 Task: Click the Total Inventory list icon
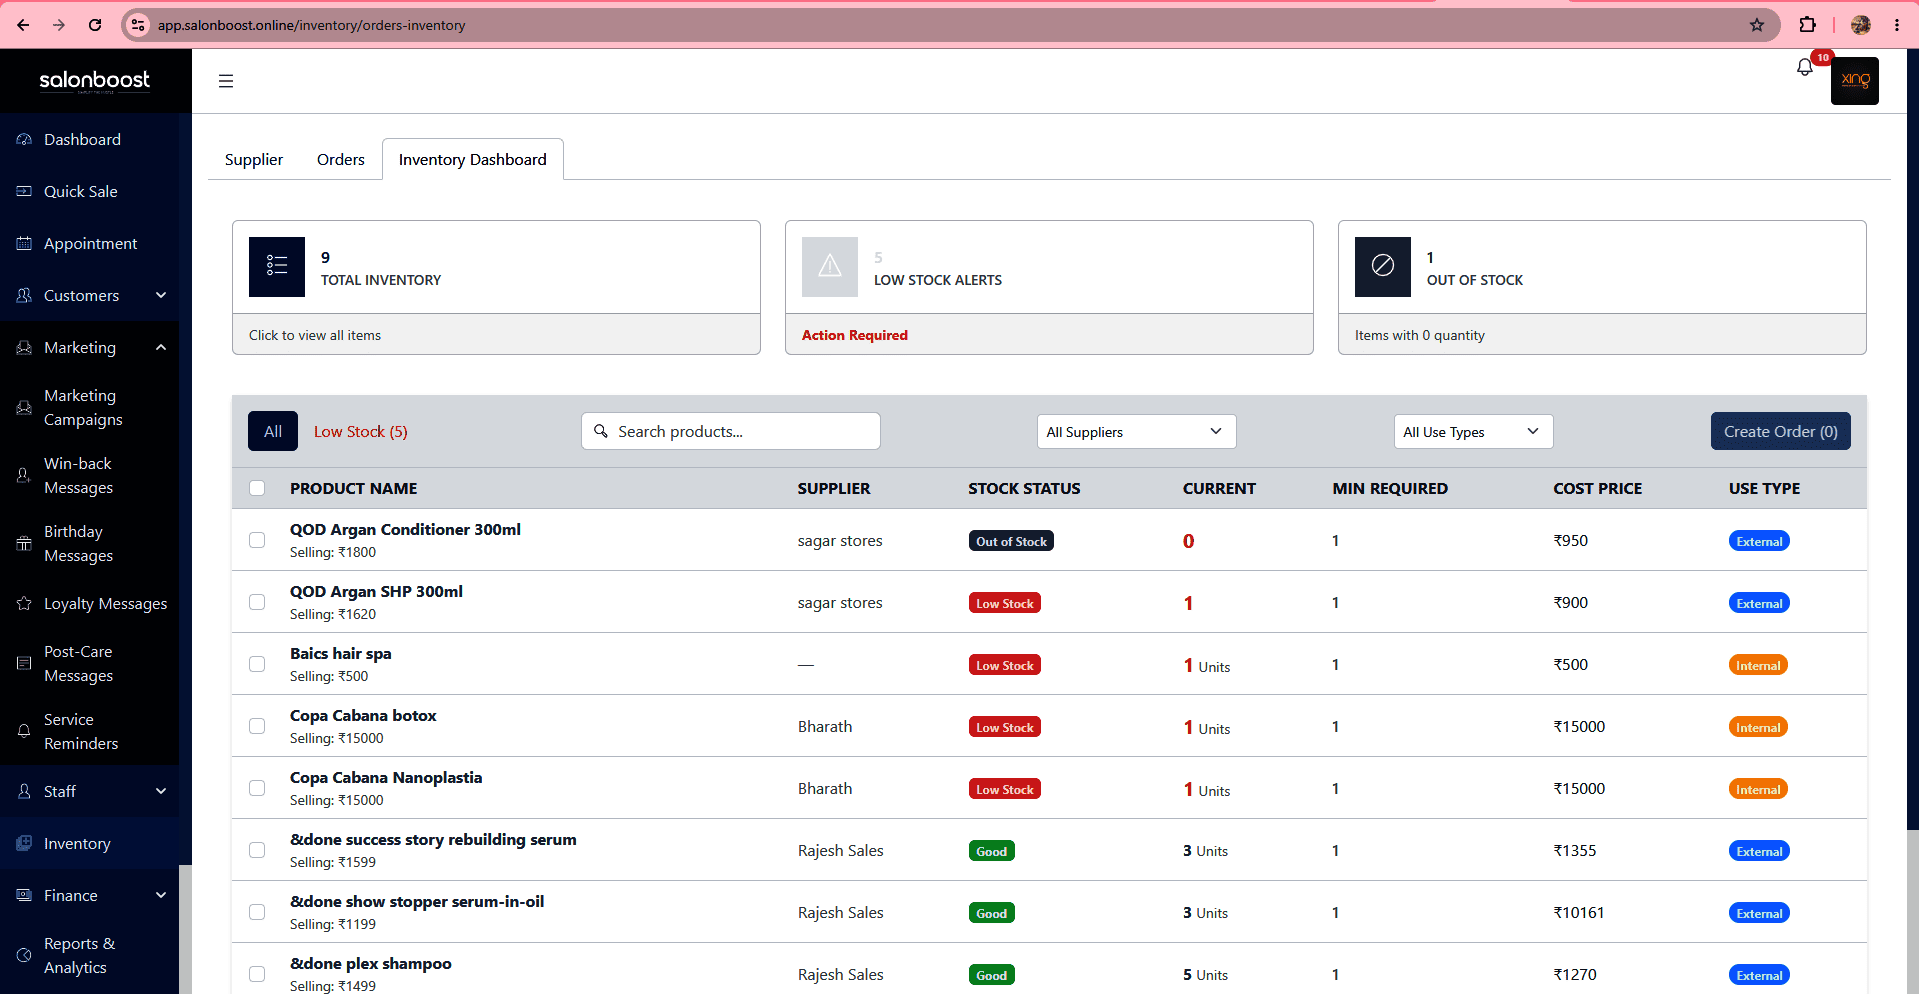click(277, 266)
